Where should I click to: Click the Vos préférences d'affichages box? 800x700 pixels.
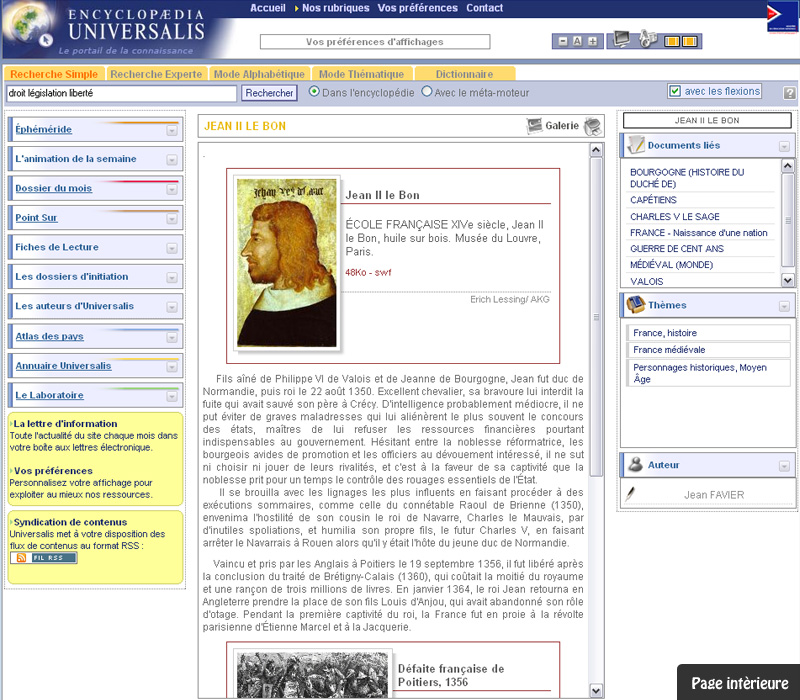(x=375, y=42)
